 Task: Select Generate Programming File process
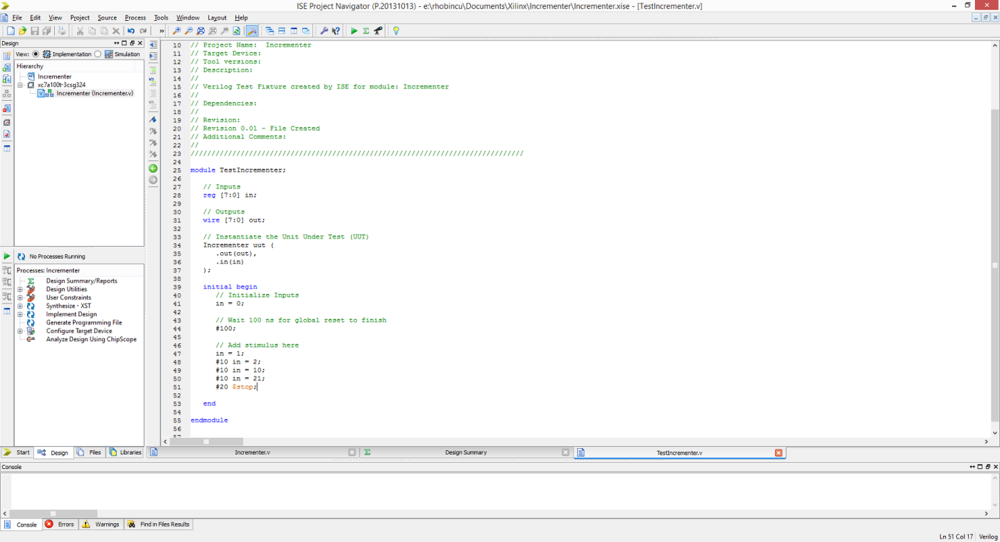click(x=84, y=323)
